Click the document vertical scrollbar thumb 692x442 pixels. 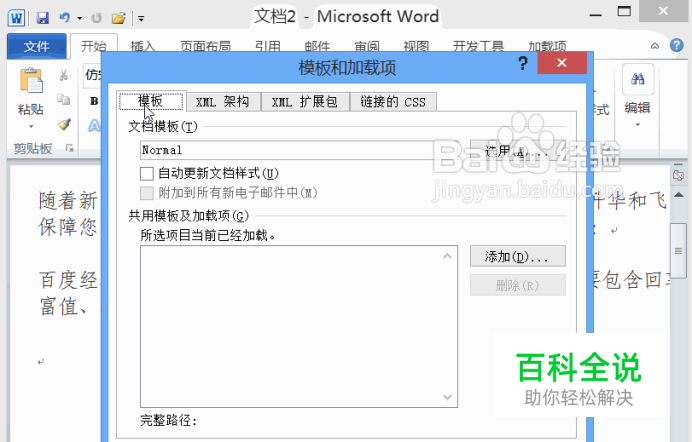(679, 251)
